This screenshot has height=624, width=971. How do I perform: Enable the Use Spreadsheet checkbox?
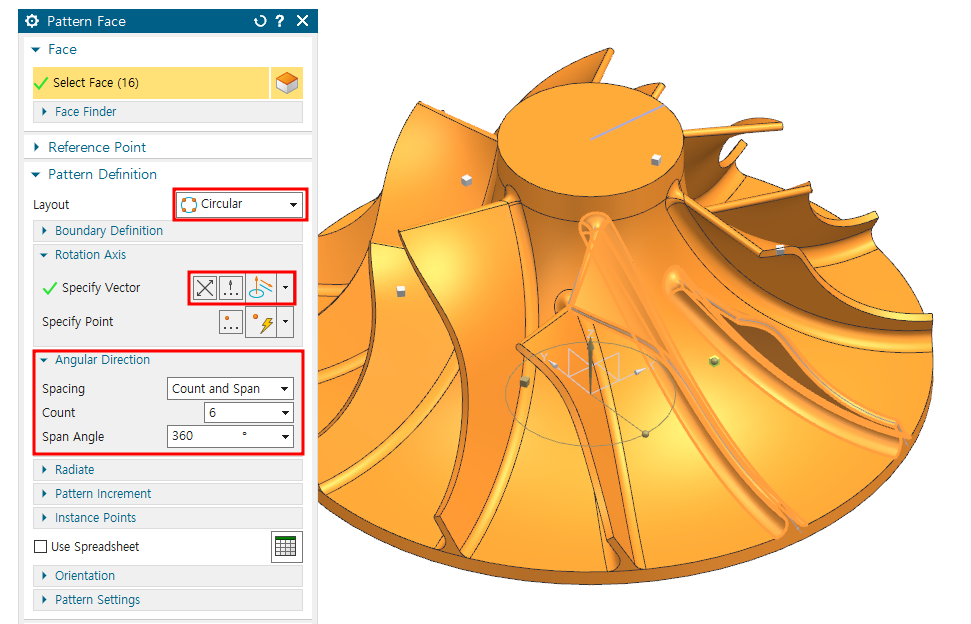[x=41, y=547]
